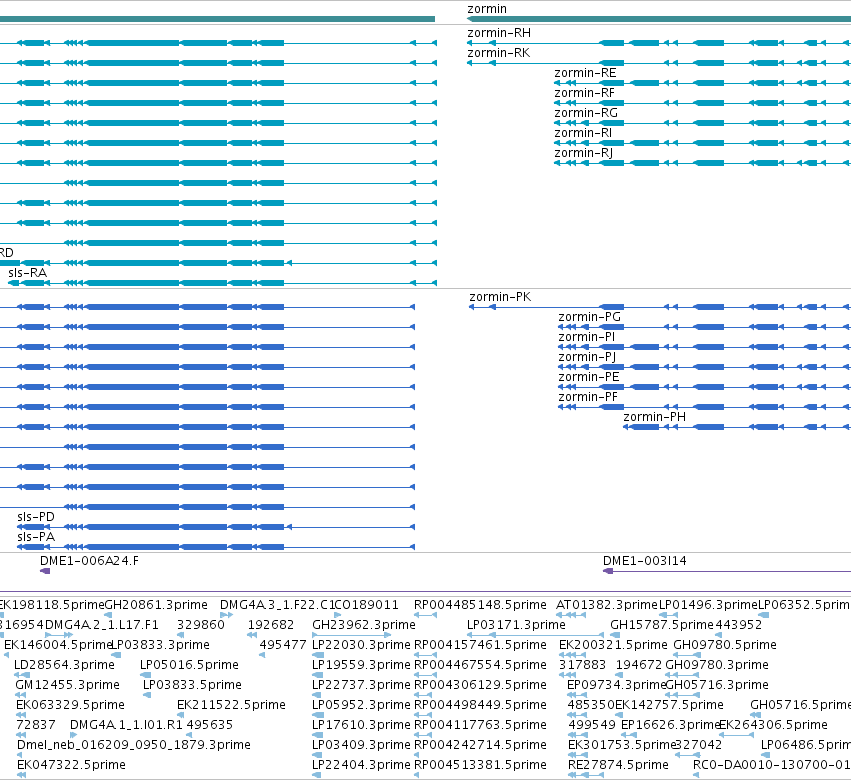Click the GH05716.3prime label
The height and width of the screenshot is (780, 851).
point(717,685)
